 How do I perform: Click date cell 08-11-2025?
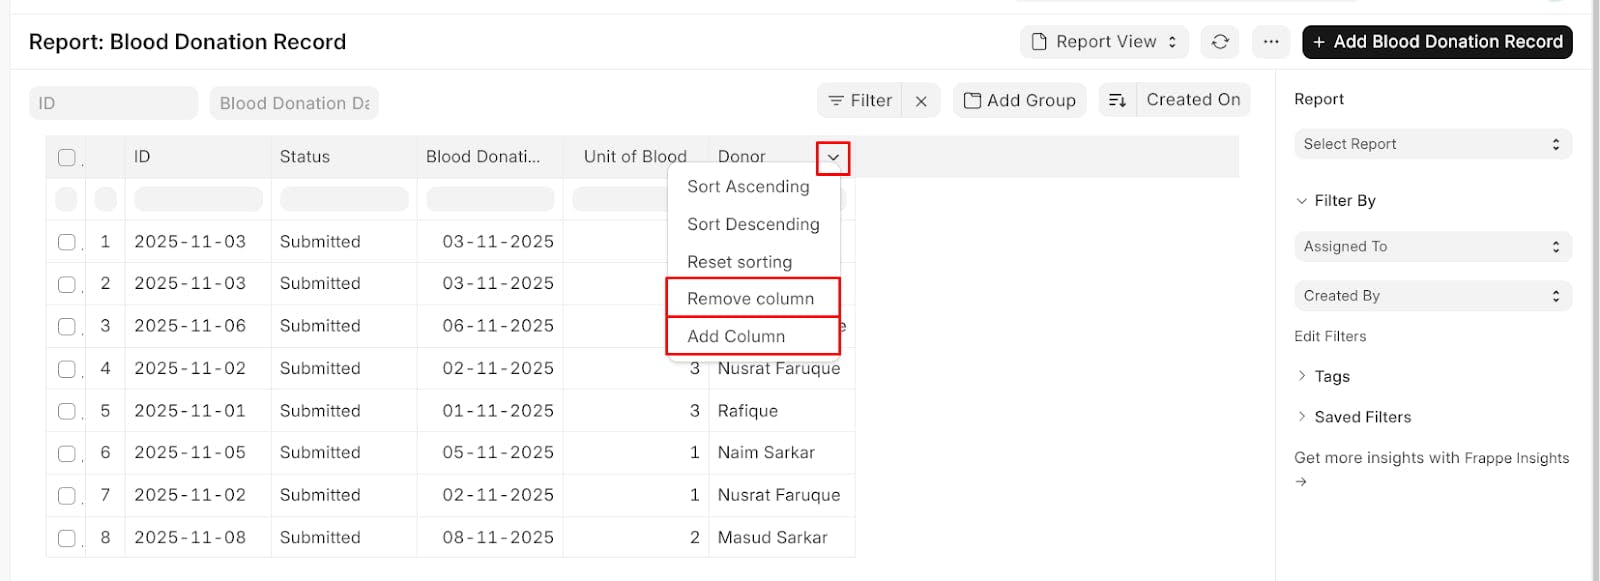click(x=498, y=538)
